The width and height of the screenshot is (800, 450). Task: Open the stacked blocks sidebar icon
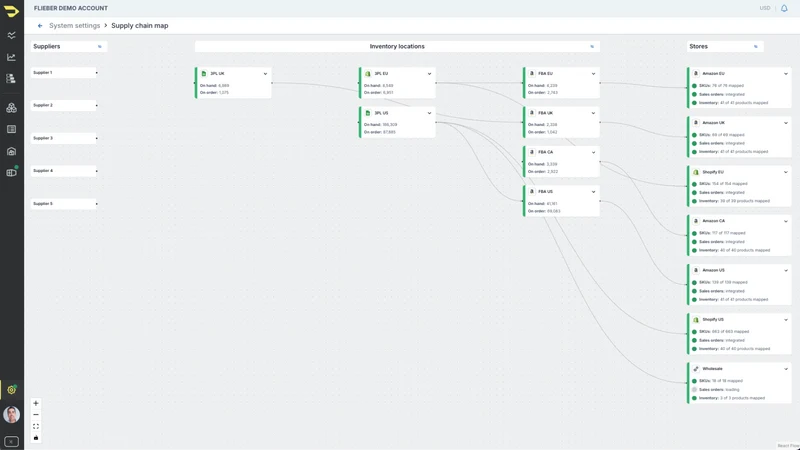point(11,79)
